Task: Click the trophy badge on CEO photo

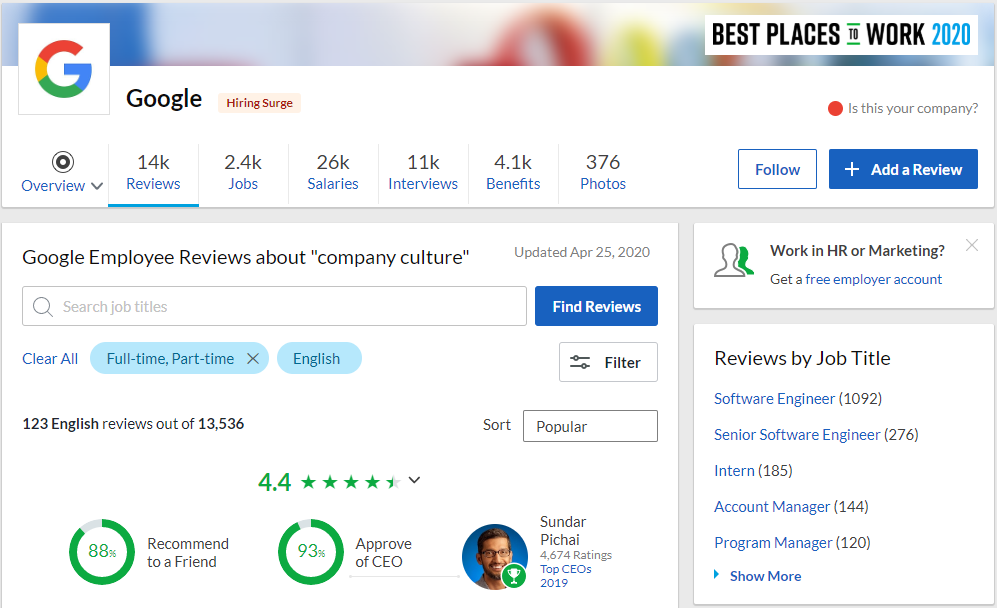Action: [514, 576]
